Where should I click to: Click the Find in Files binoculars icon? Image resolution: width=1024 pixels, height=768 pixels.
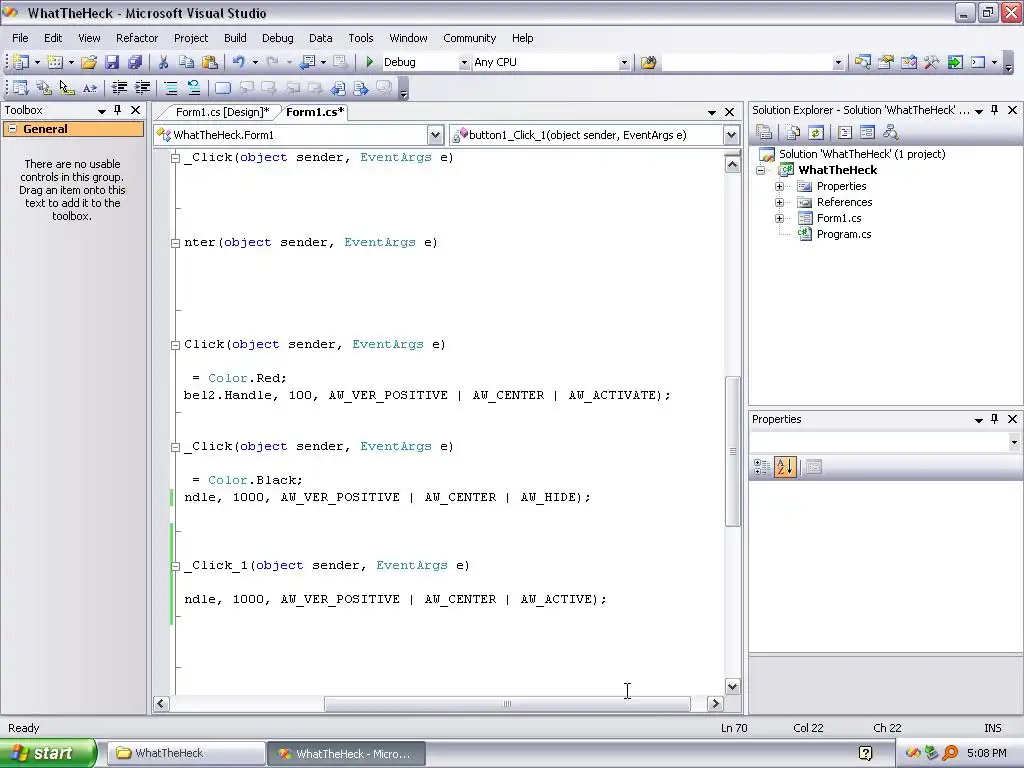[648, 62]
